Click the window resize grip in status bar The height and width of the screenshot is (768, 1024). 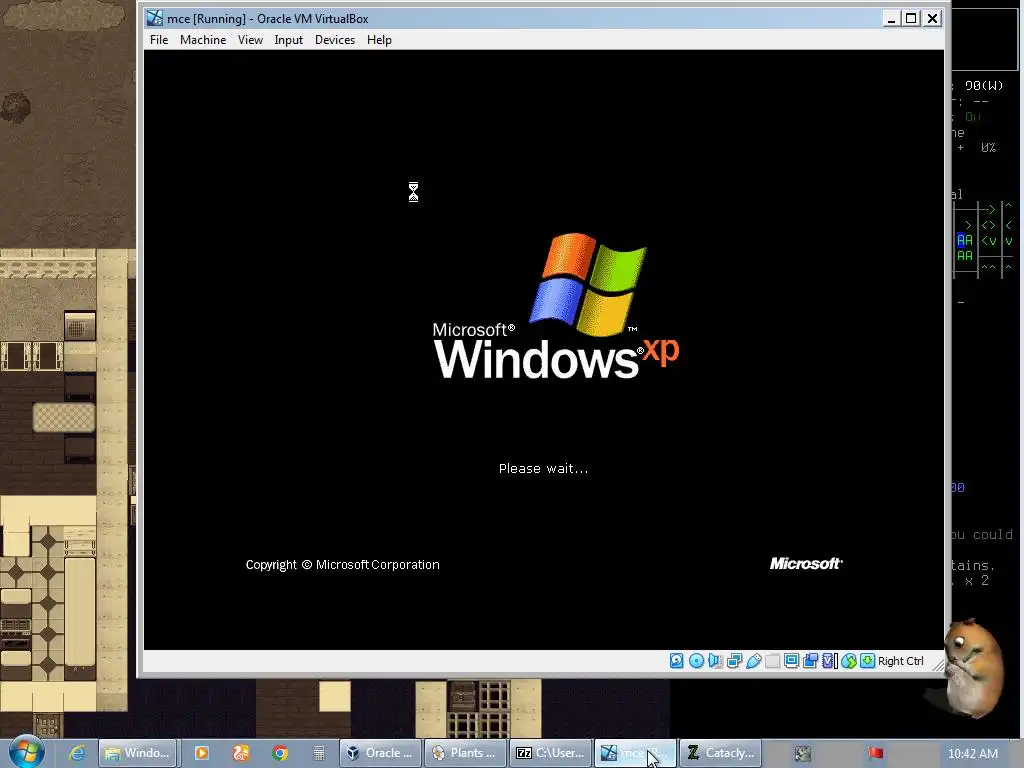pyautogui.click(x=938, y=665)
